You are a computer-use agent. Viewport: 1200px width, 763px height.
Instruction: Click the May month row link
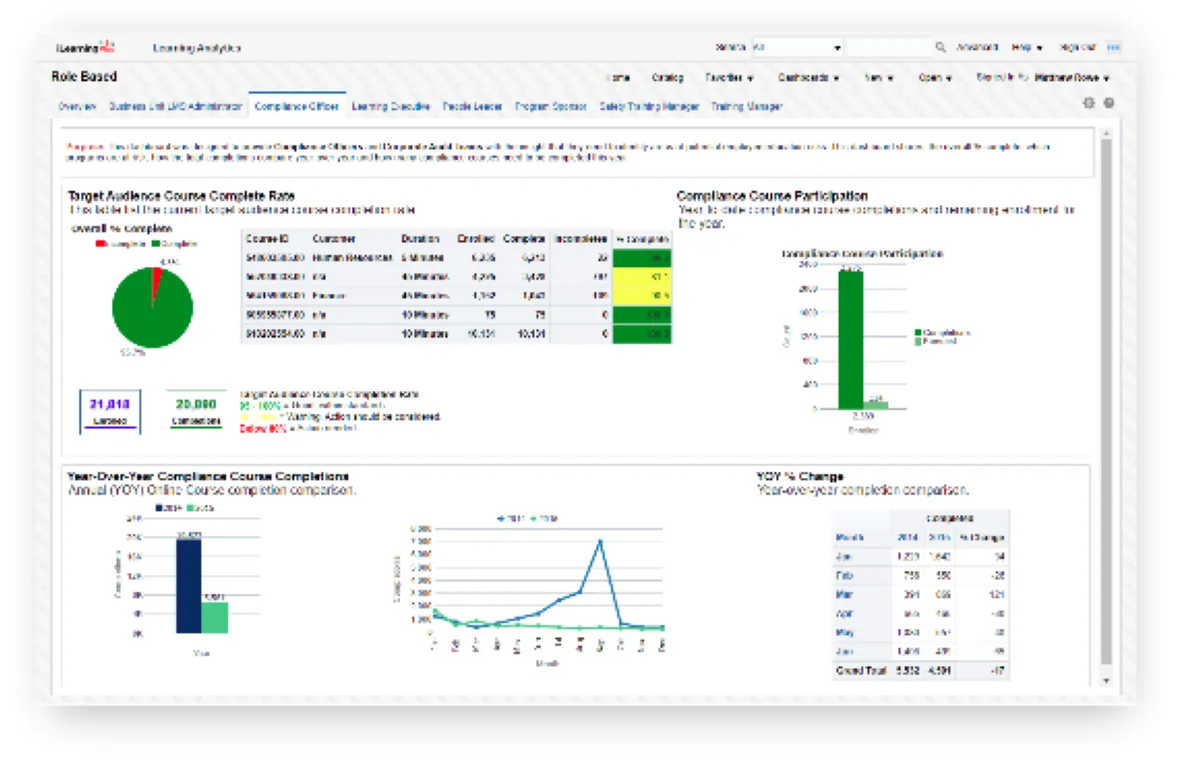point(845,633)
